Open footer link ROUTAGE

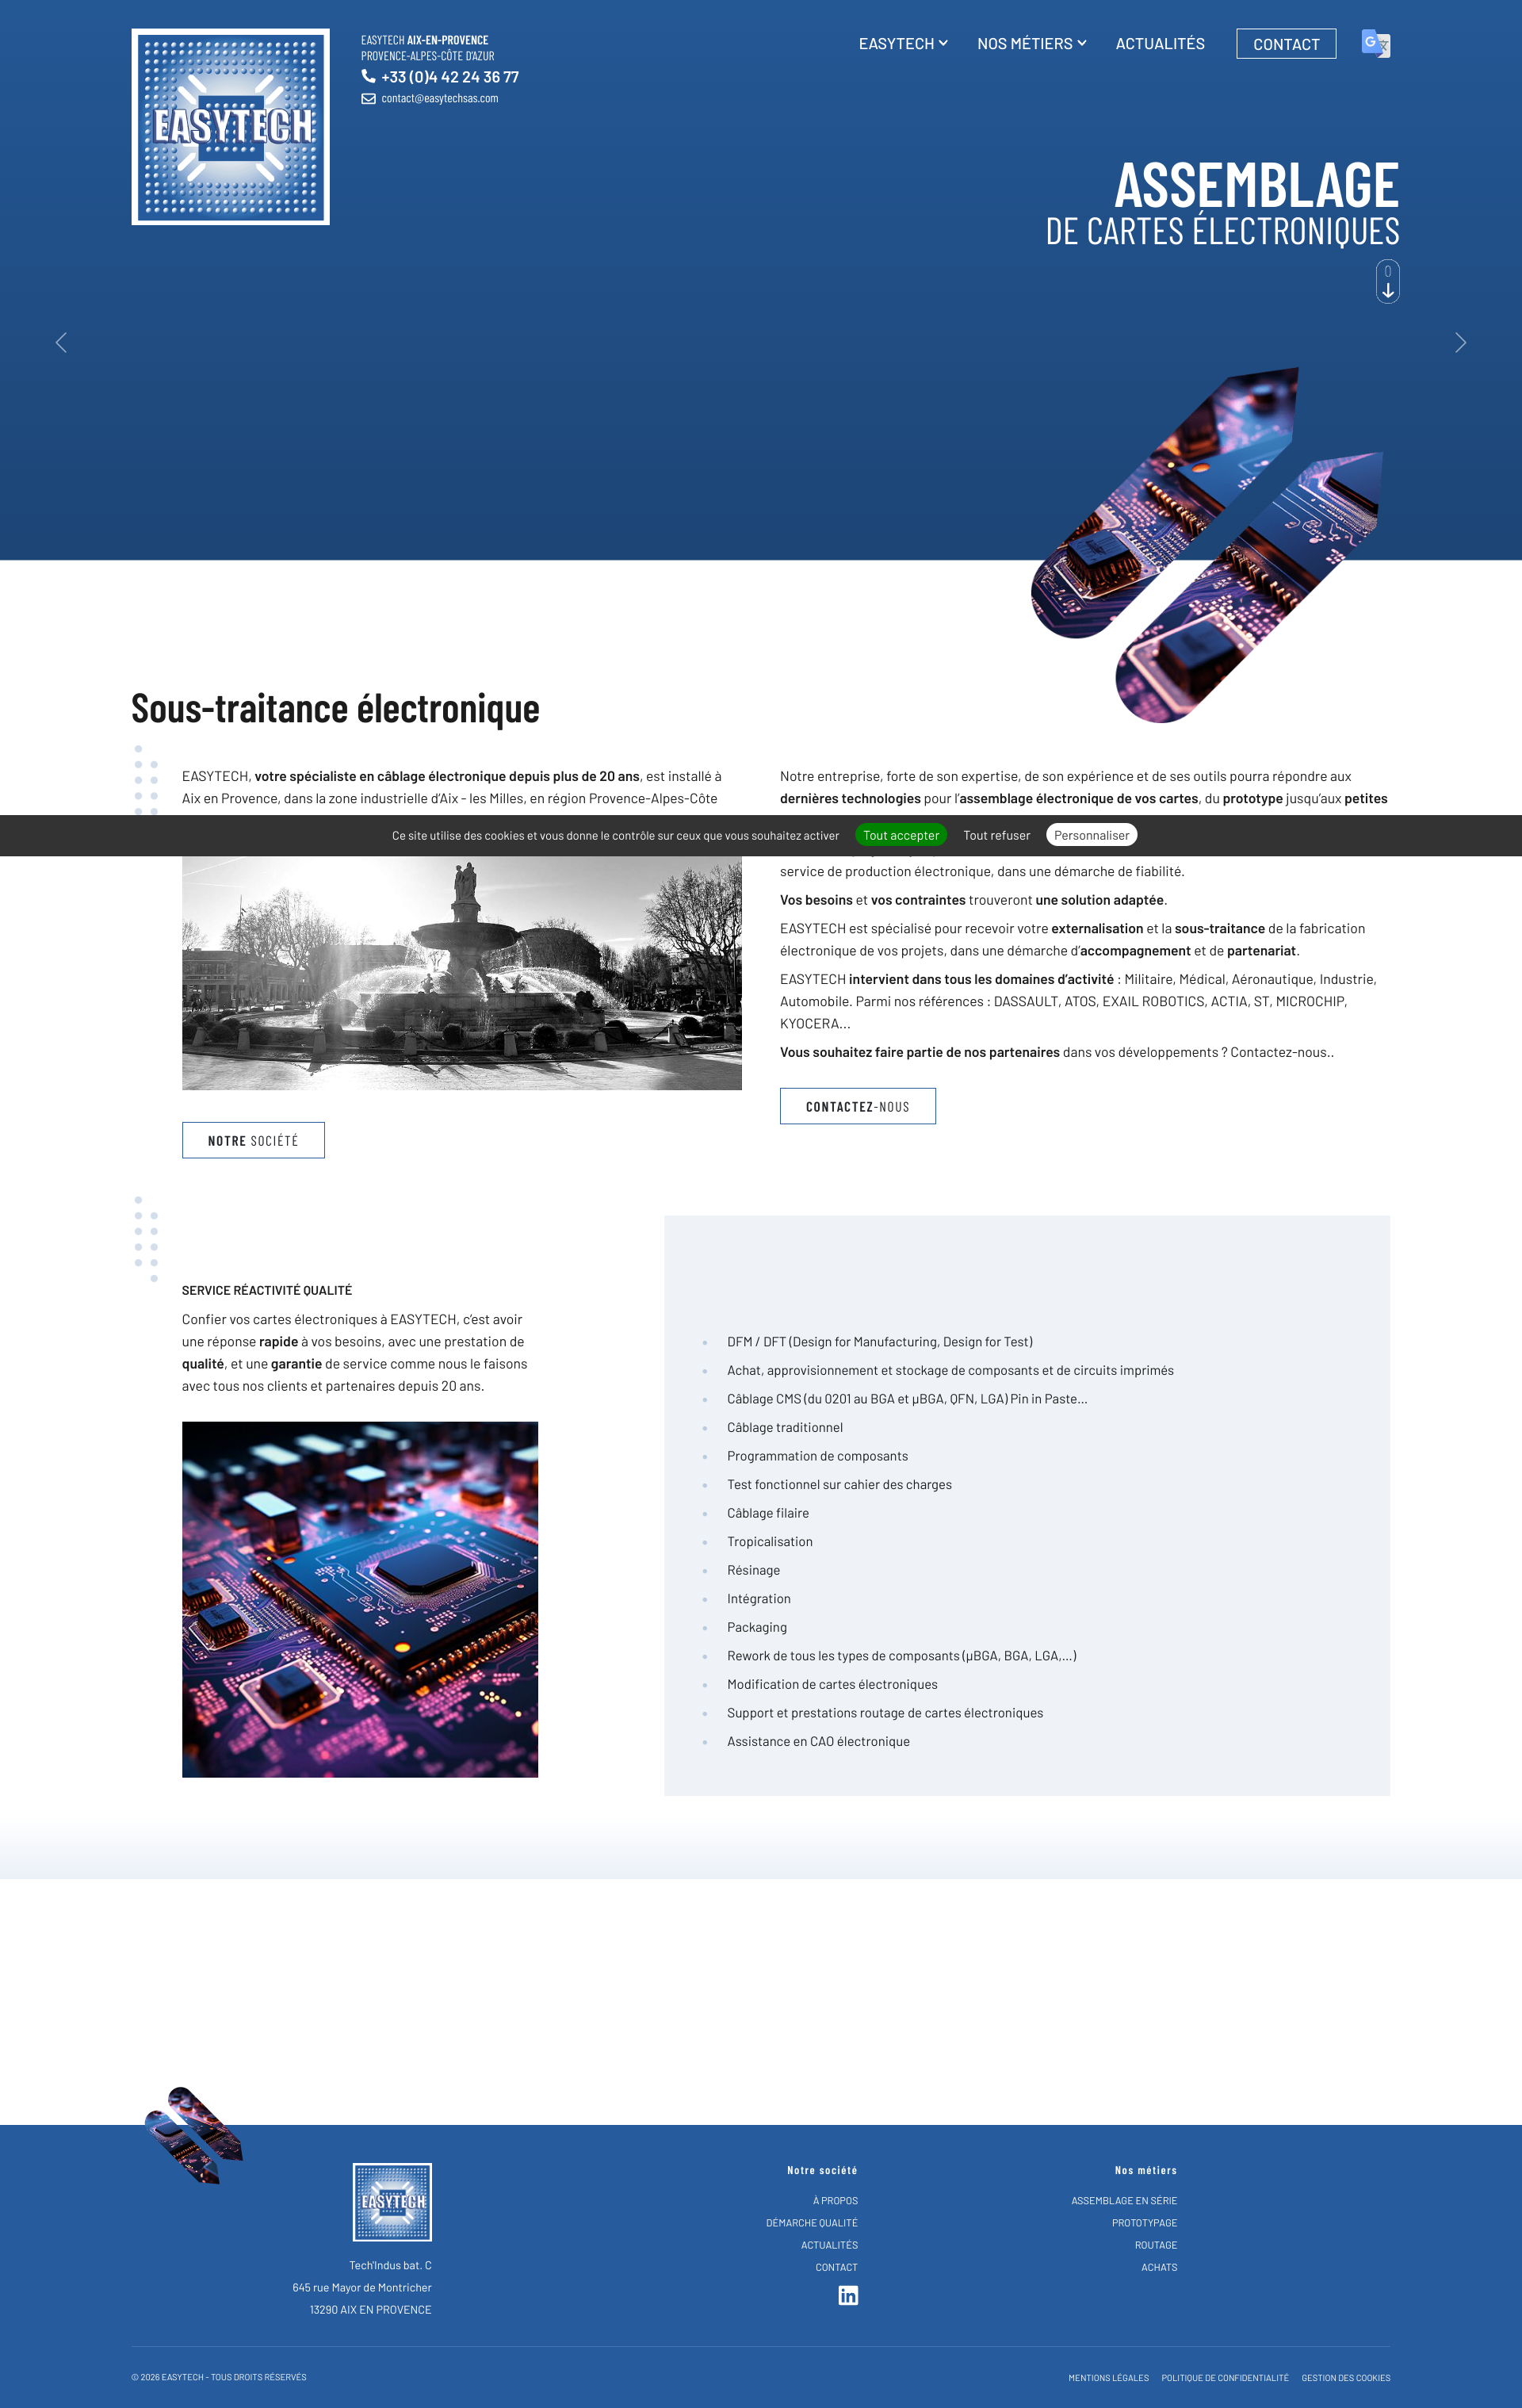1156,2245
